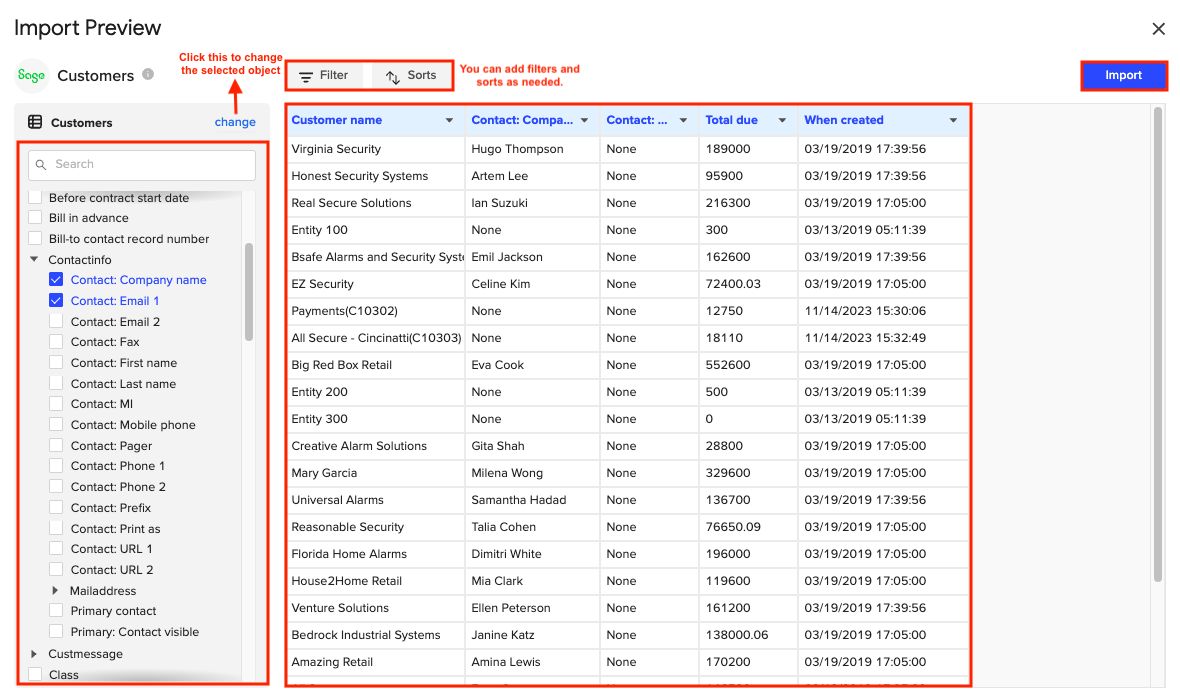Check Contact: MI checkbox
Screen dimensions: 1180x696
(56, 403)
